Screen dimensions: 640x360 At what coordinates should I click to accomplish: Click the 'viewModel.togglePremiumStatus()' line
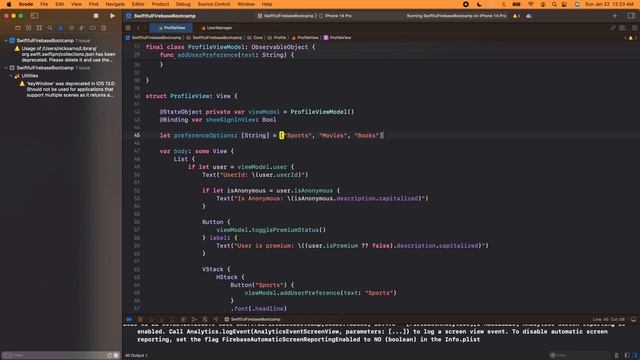tap(271, 230)
